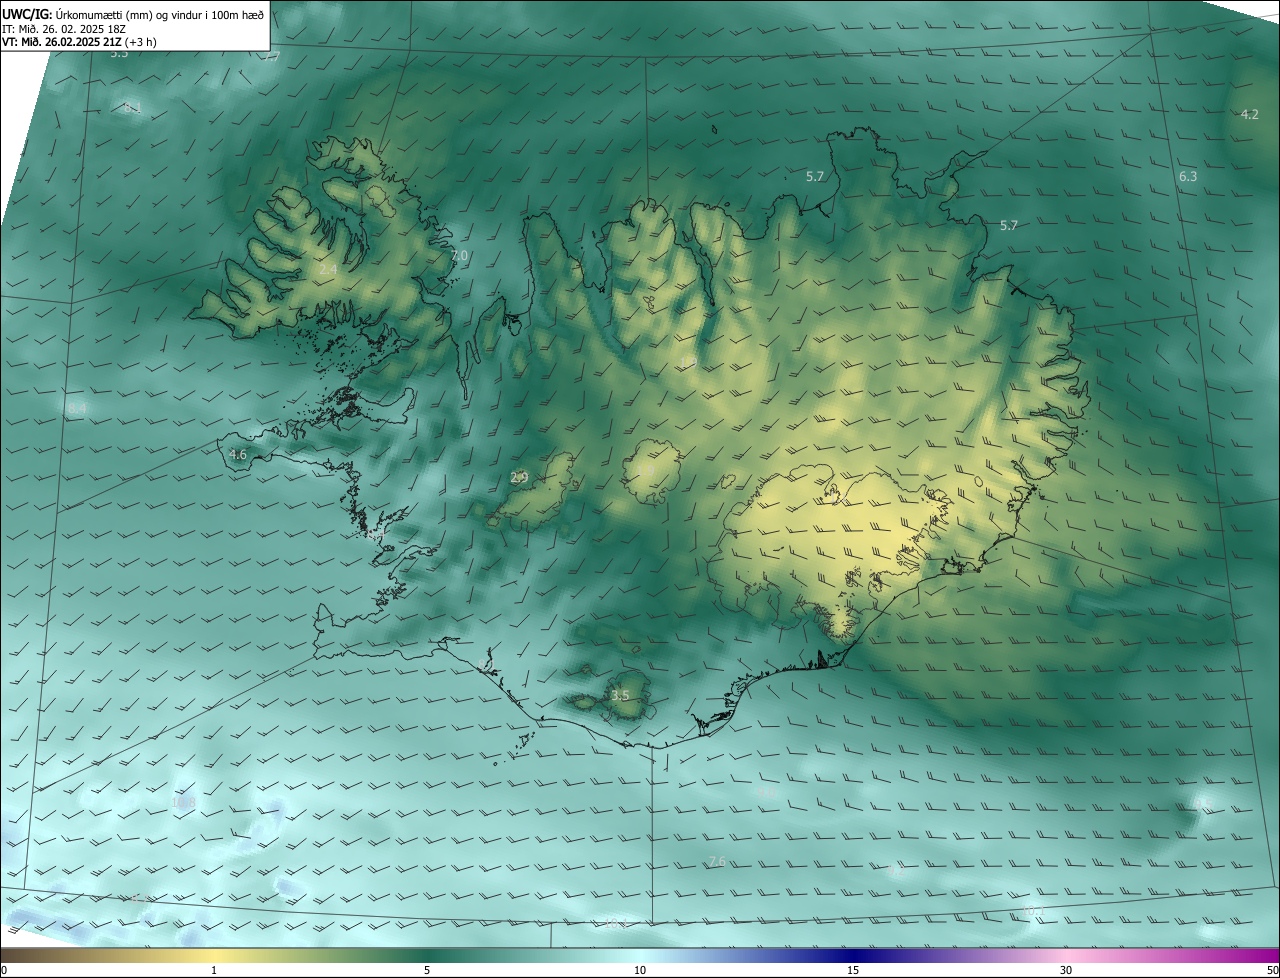Click the 7.0 value label
The image size is (1280, 978).
459,256
